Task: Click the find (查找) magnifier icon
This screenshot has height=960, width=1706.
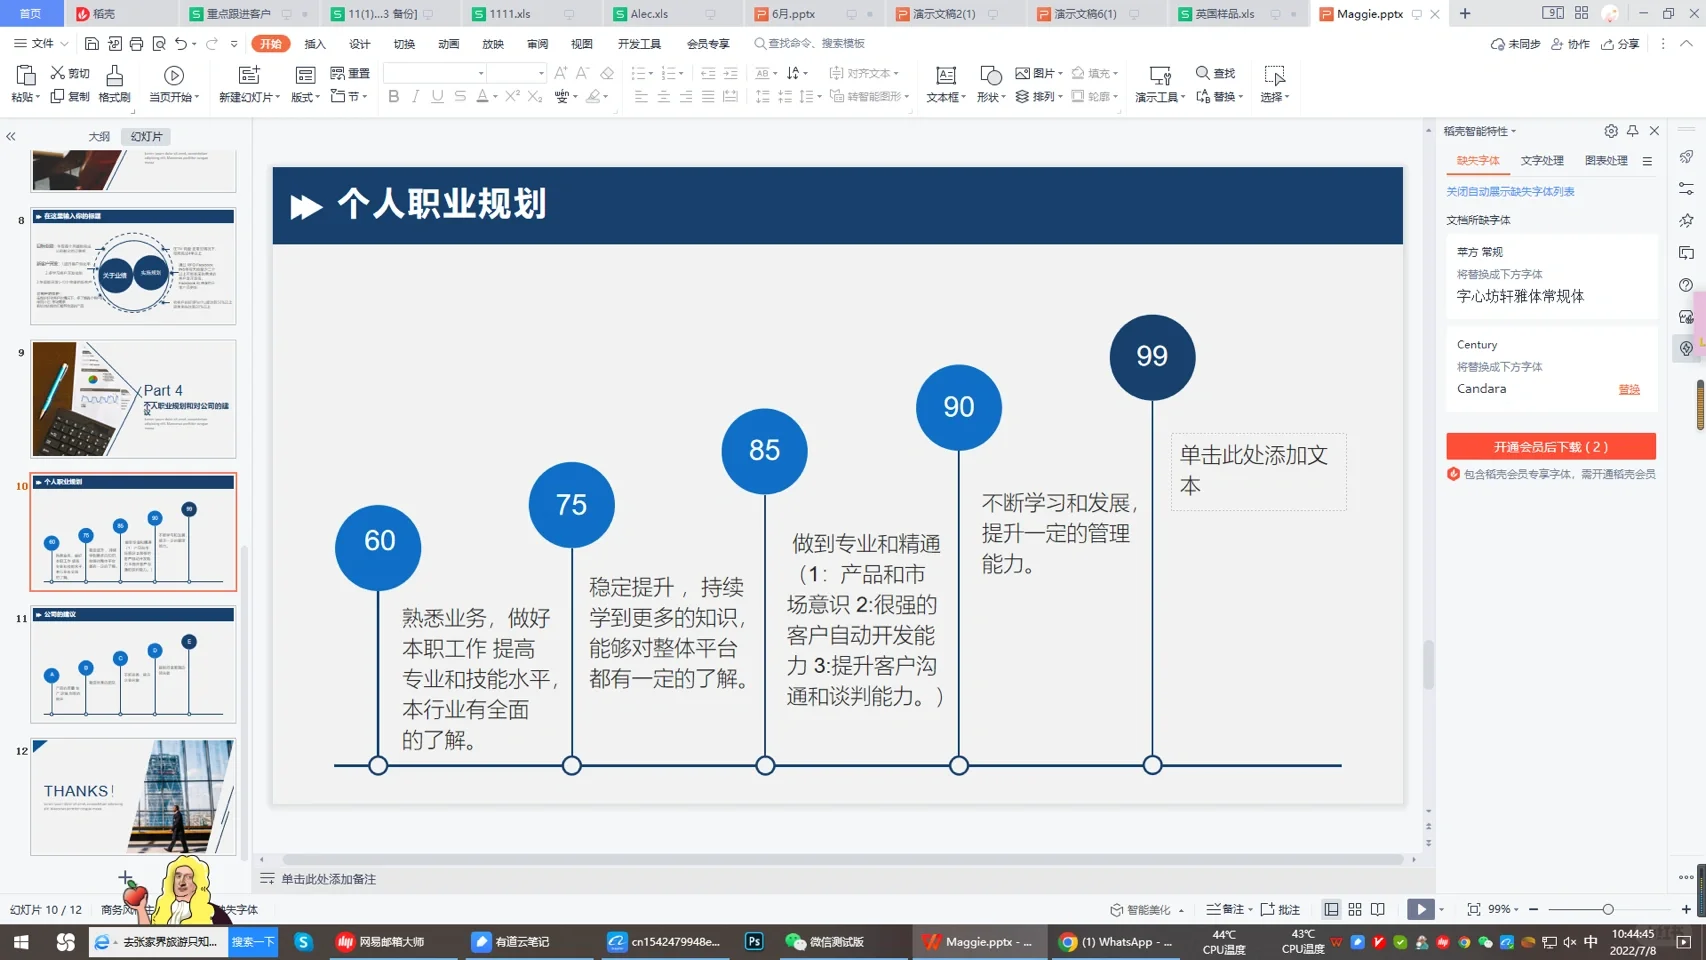Action: [x=1203, y=73]
